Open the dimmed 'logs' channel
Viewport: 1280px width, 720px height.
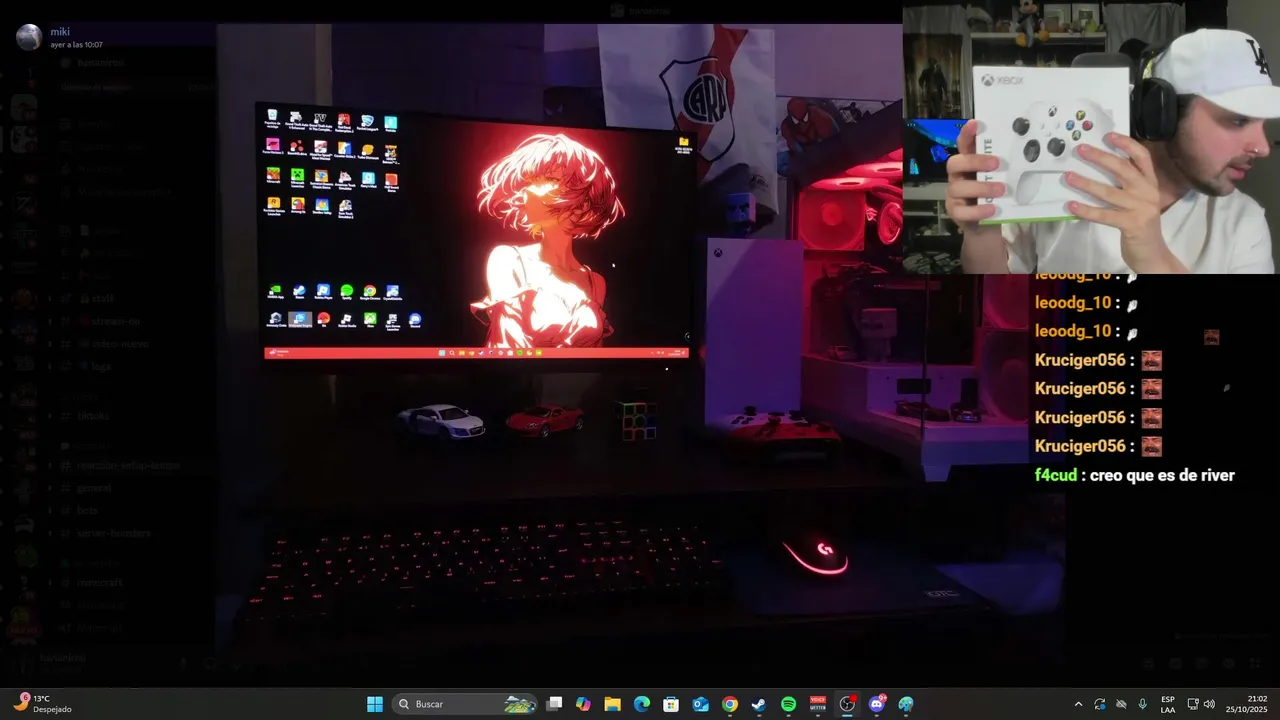click(x=101, y=366)
